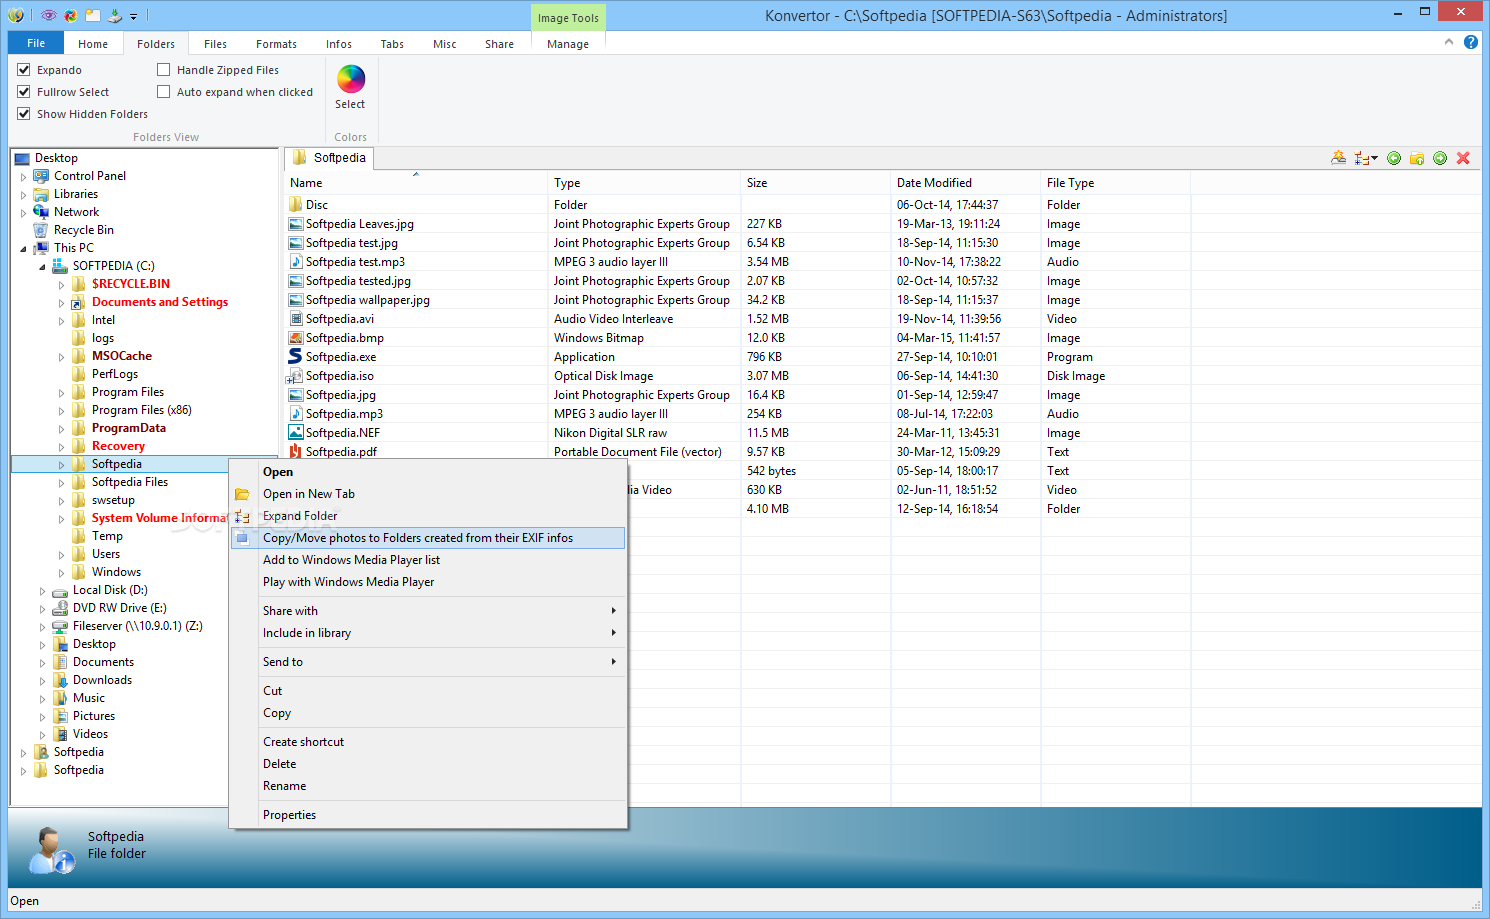Click the Control Panel tree icon
1490x919 pixels.
point(41,176)
